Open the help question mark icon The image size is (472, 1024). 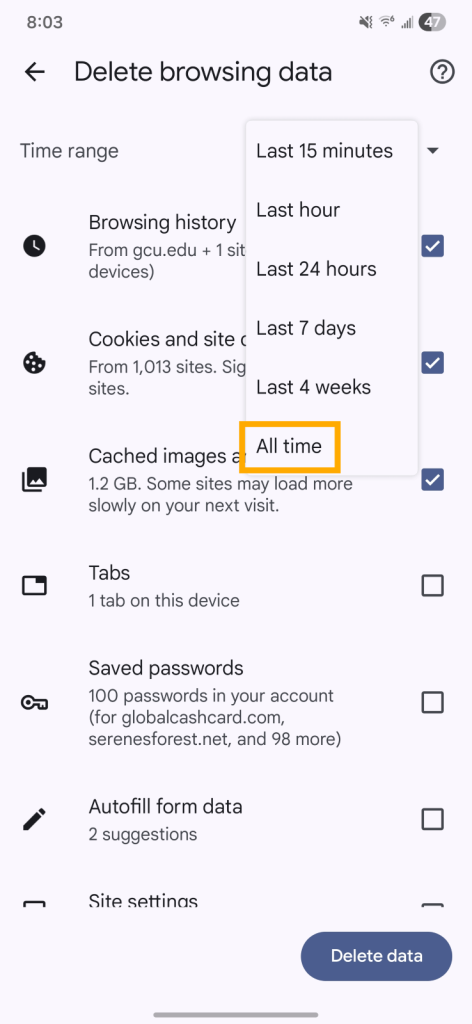click(x=442, y=72)
